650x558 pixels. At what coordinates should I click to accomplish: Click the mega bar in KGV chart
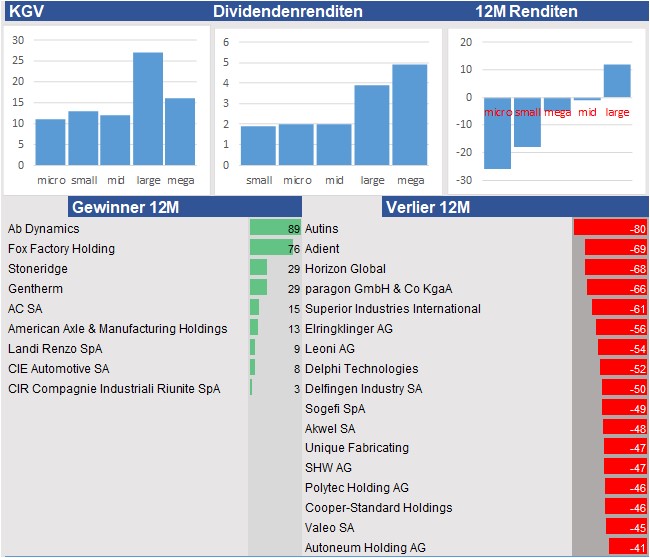[180, 131]
